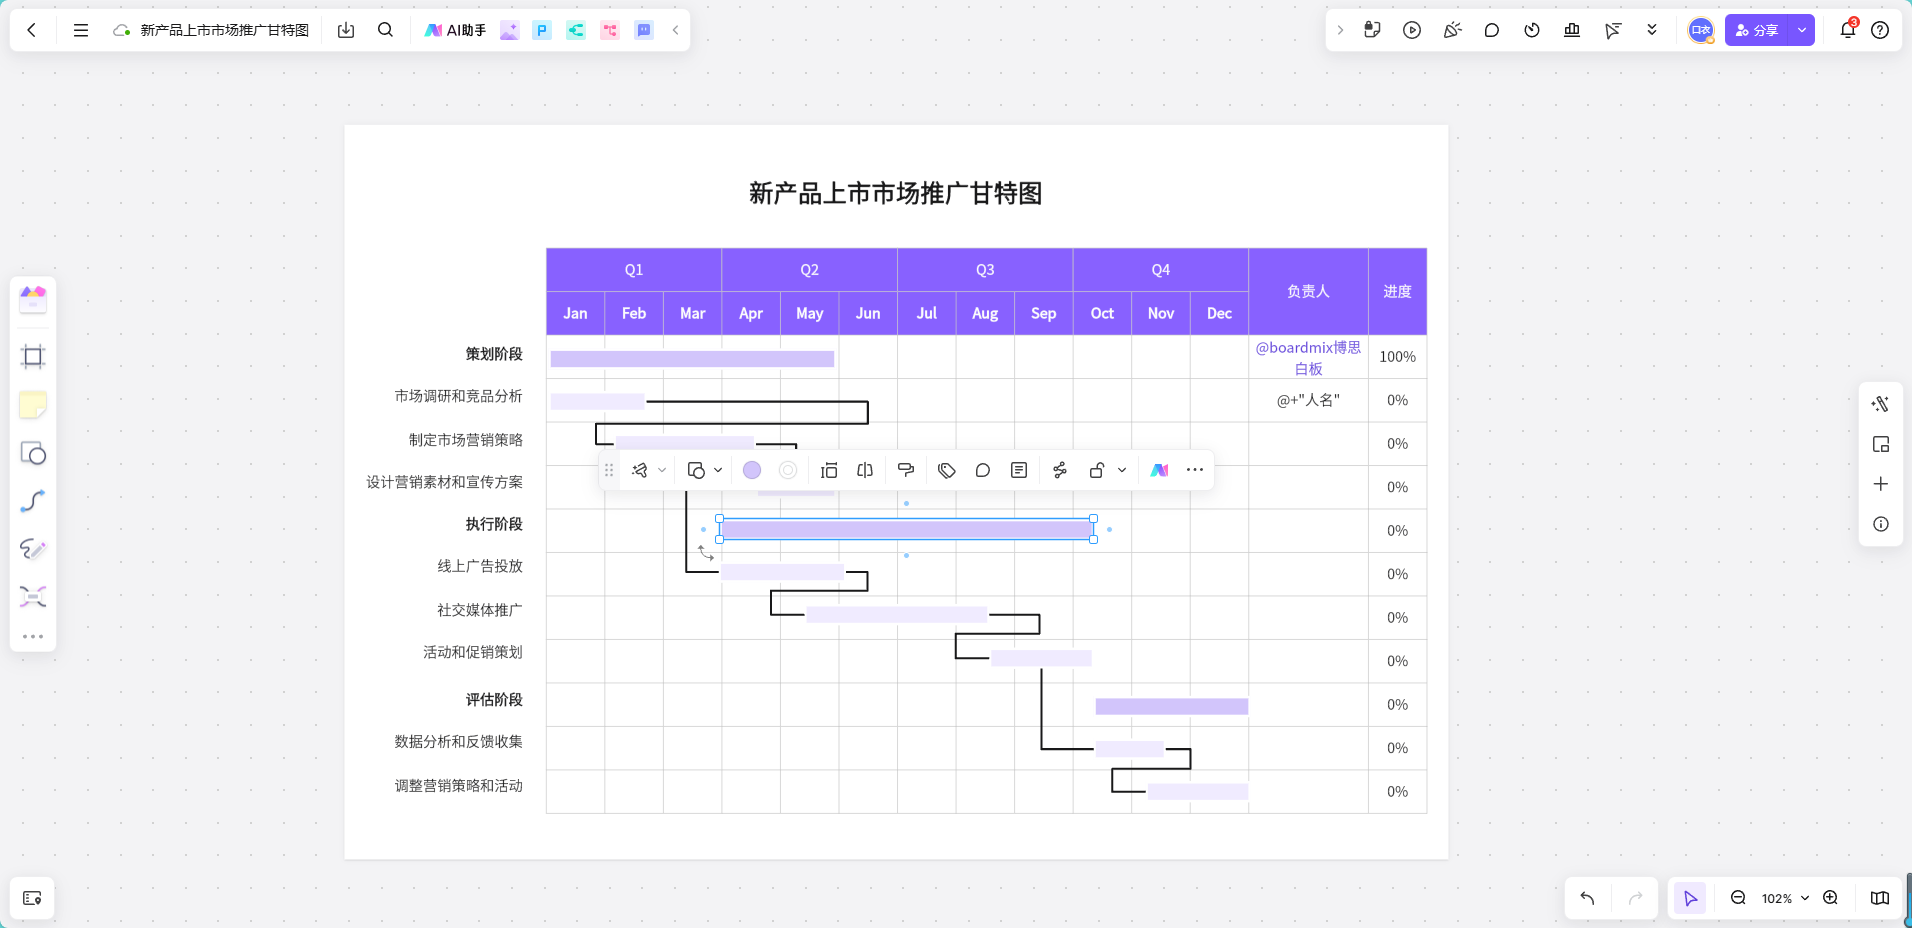Collapse the AI tools strip chevron
Screen dimensions: 1912x928
coord(676,30)
